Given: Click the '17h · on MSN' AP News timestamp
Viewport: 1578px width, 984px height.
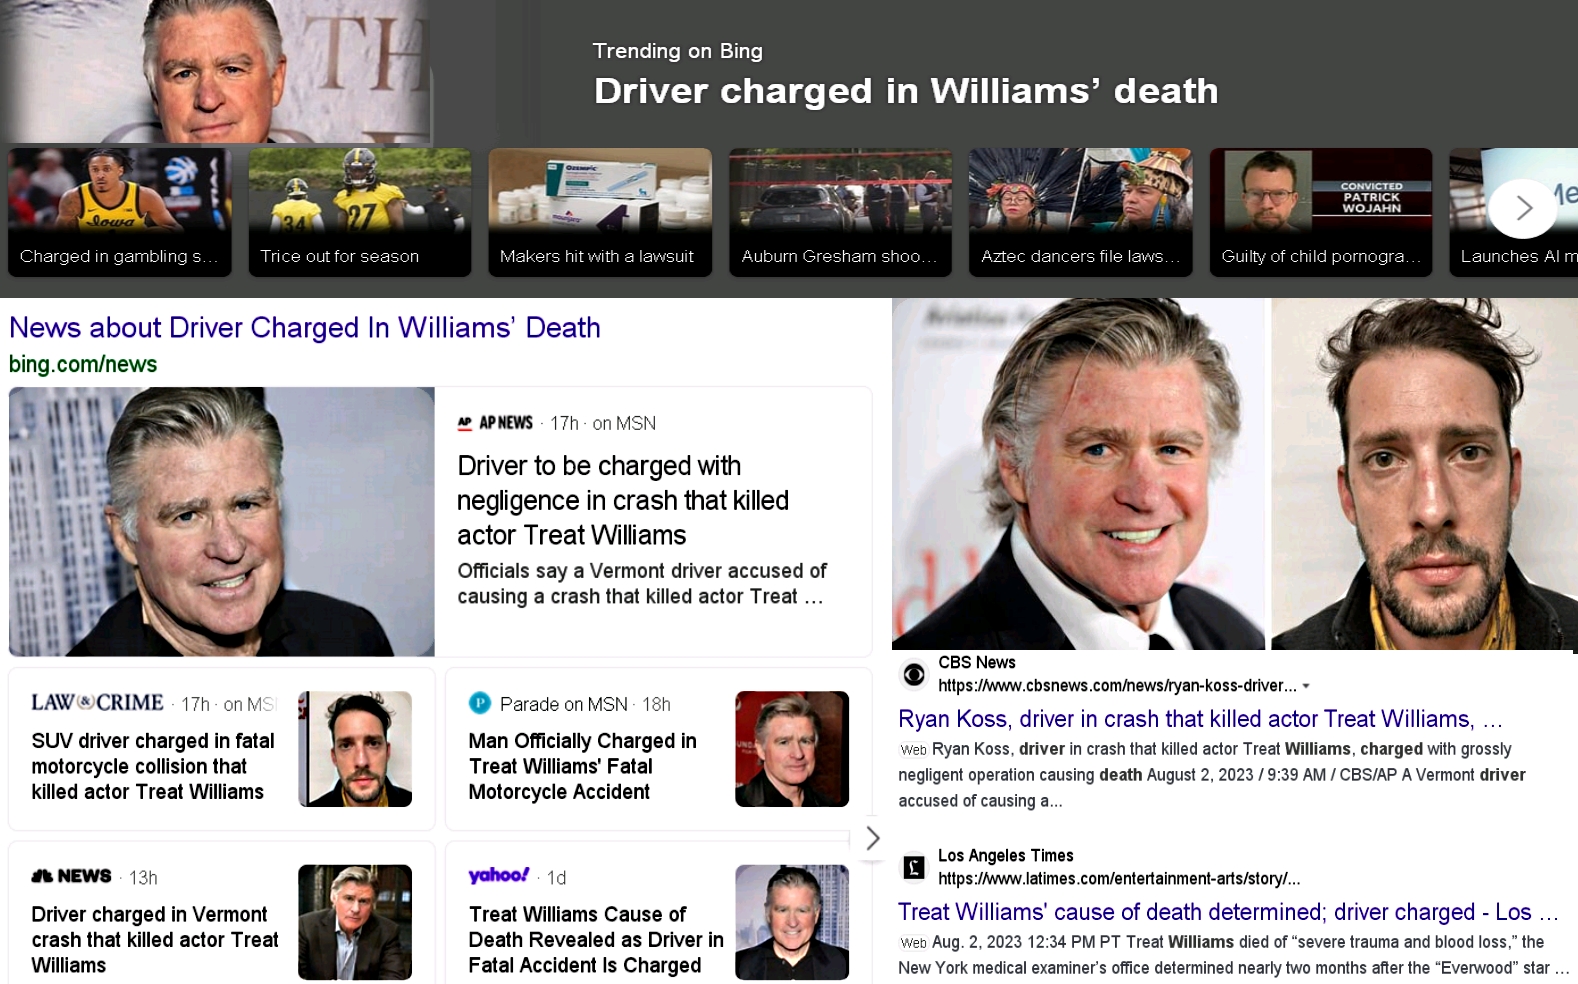Looking at the screenshot, I should point(603,423).
